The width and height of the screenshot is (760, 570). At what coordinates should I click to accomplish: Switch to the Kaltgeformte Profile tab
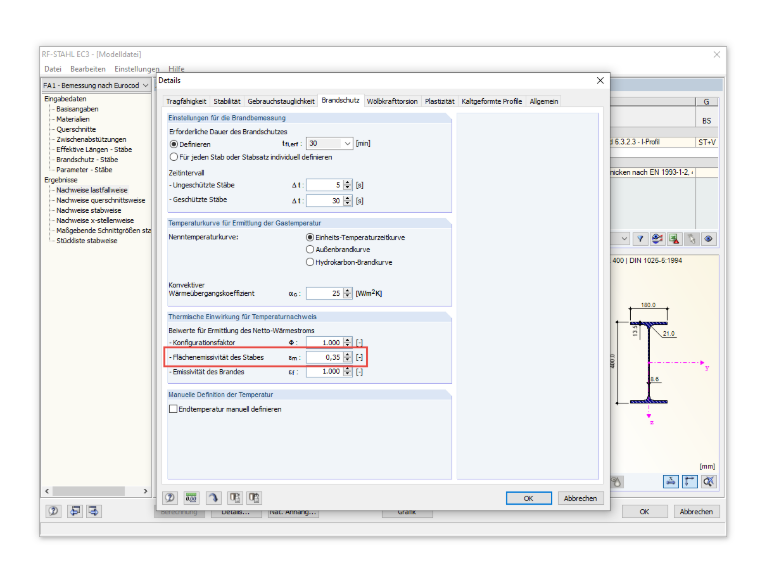[x=491, y=101]
